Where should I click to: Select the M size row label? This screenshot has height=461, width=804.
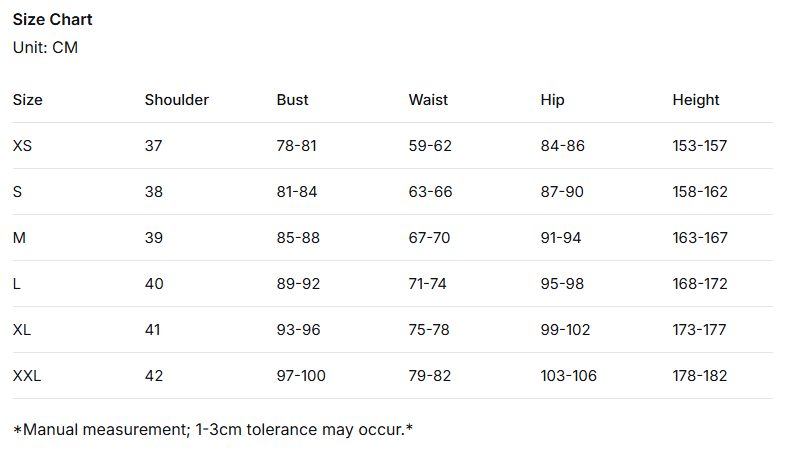[19, 238]
